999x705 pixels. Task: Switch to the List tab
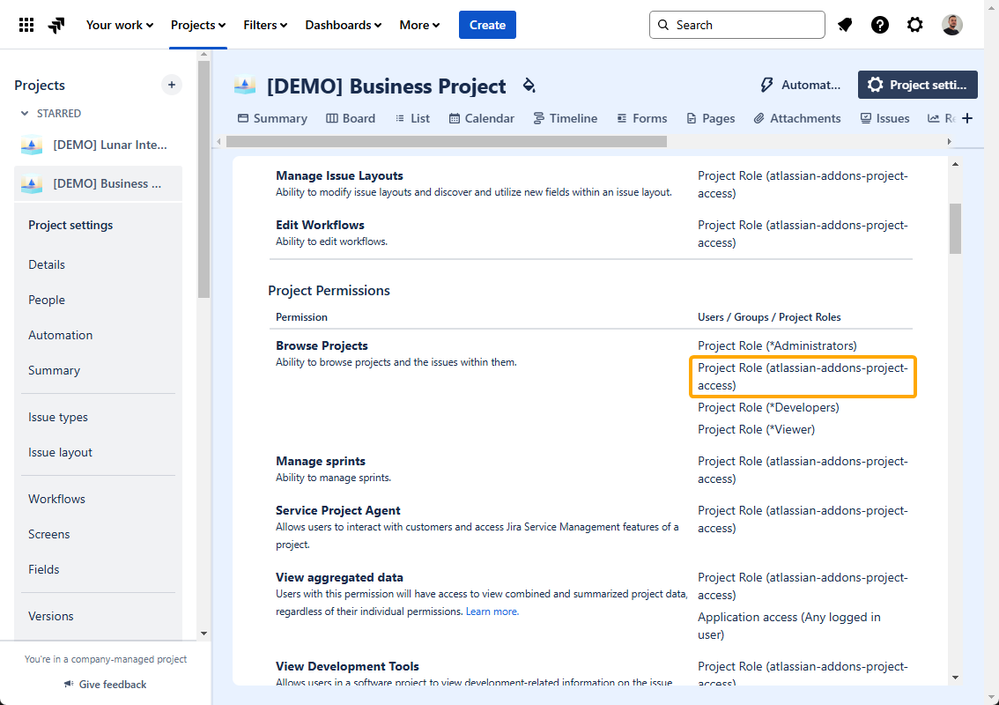tap(412, 118)
